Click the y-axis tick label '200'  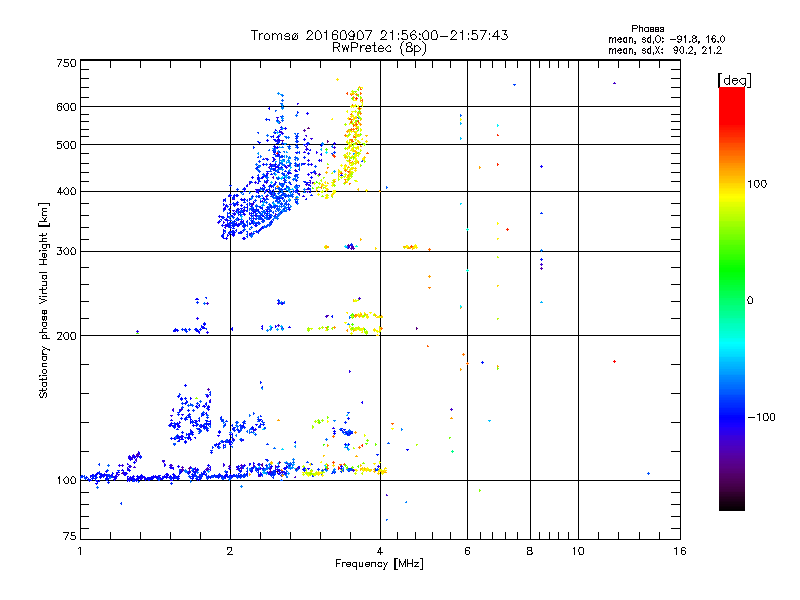click(66, 335)
